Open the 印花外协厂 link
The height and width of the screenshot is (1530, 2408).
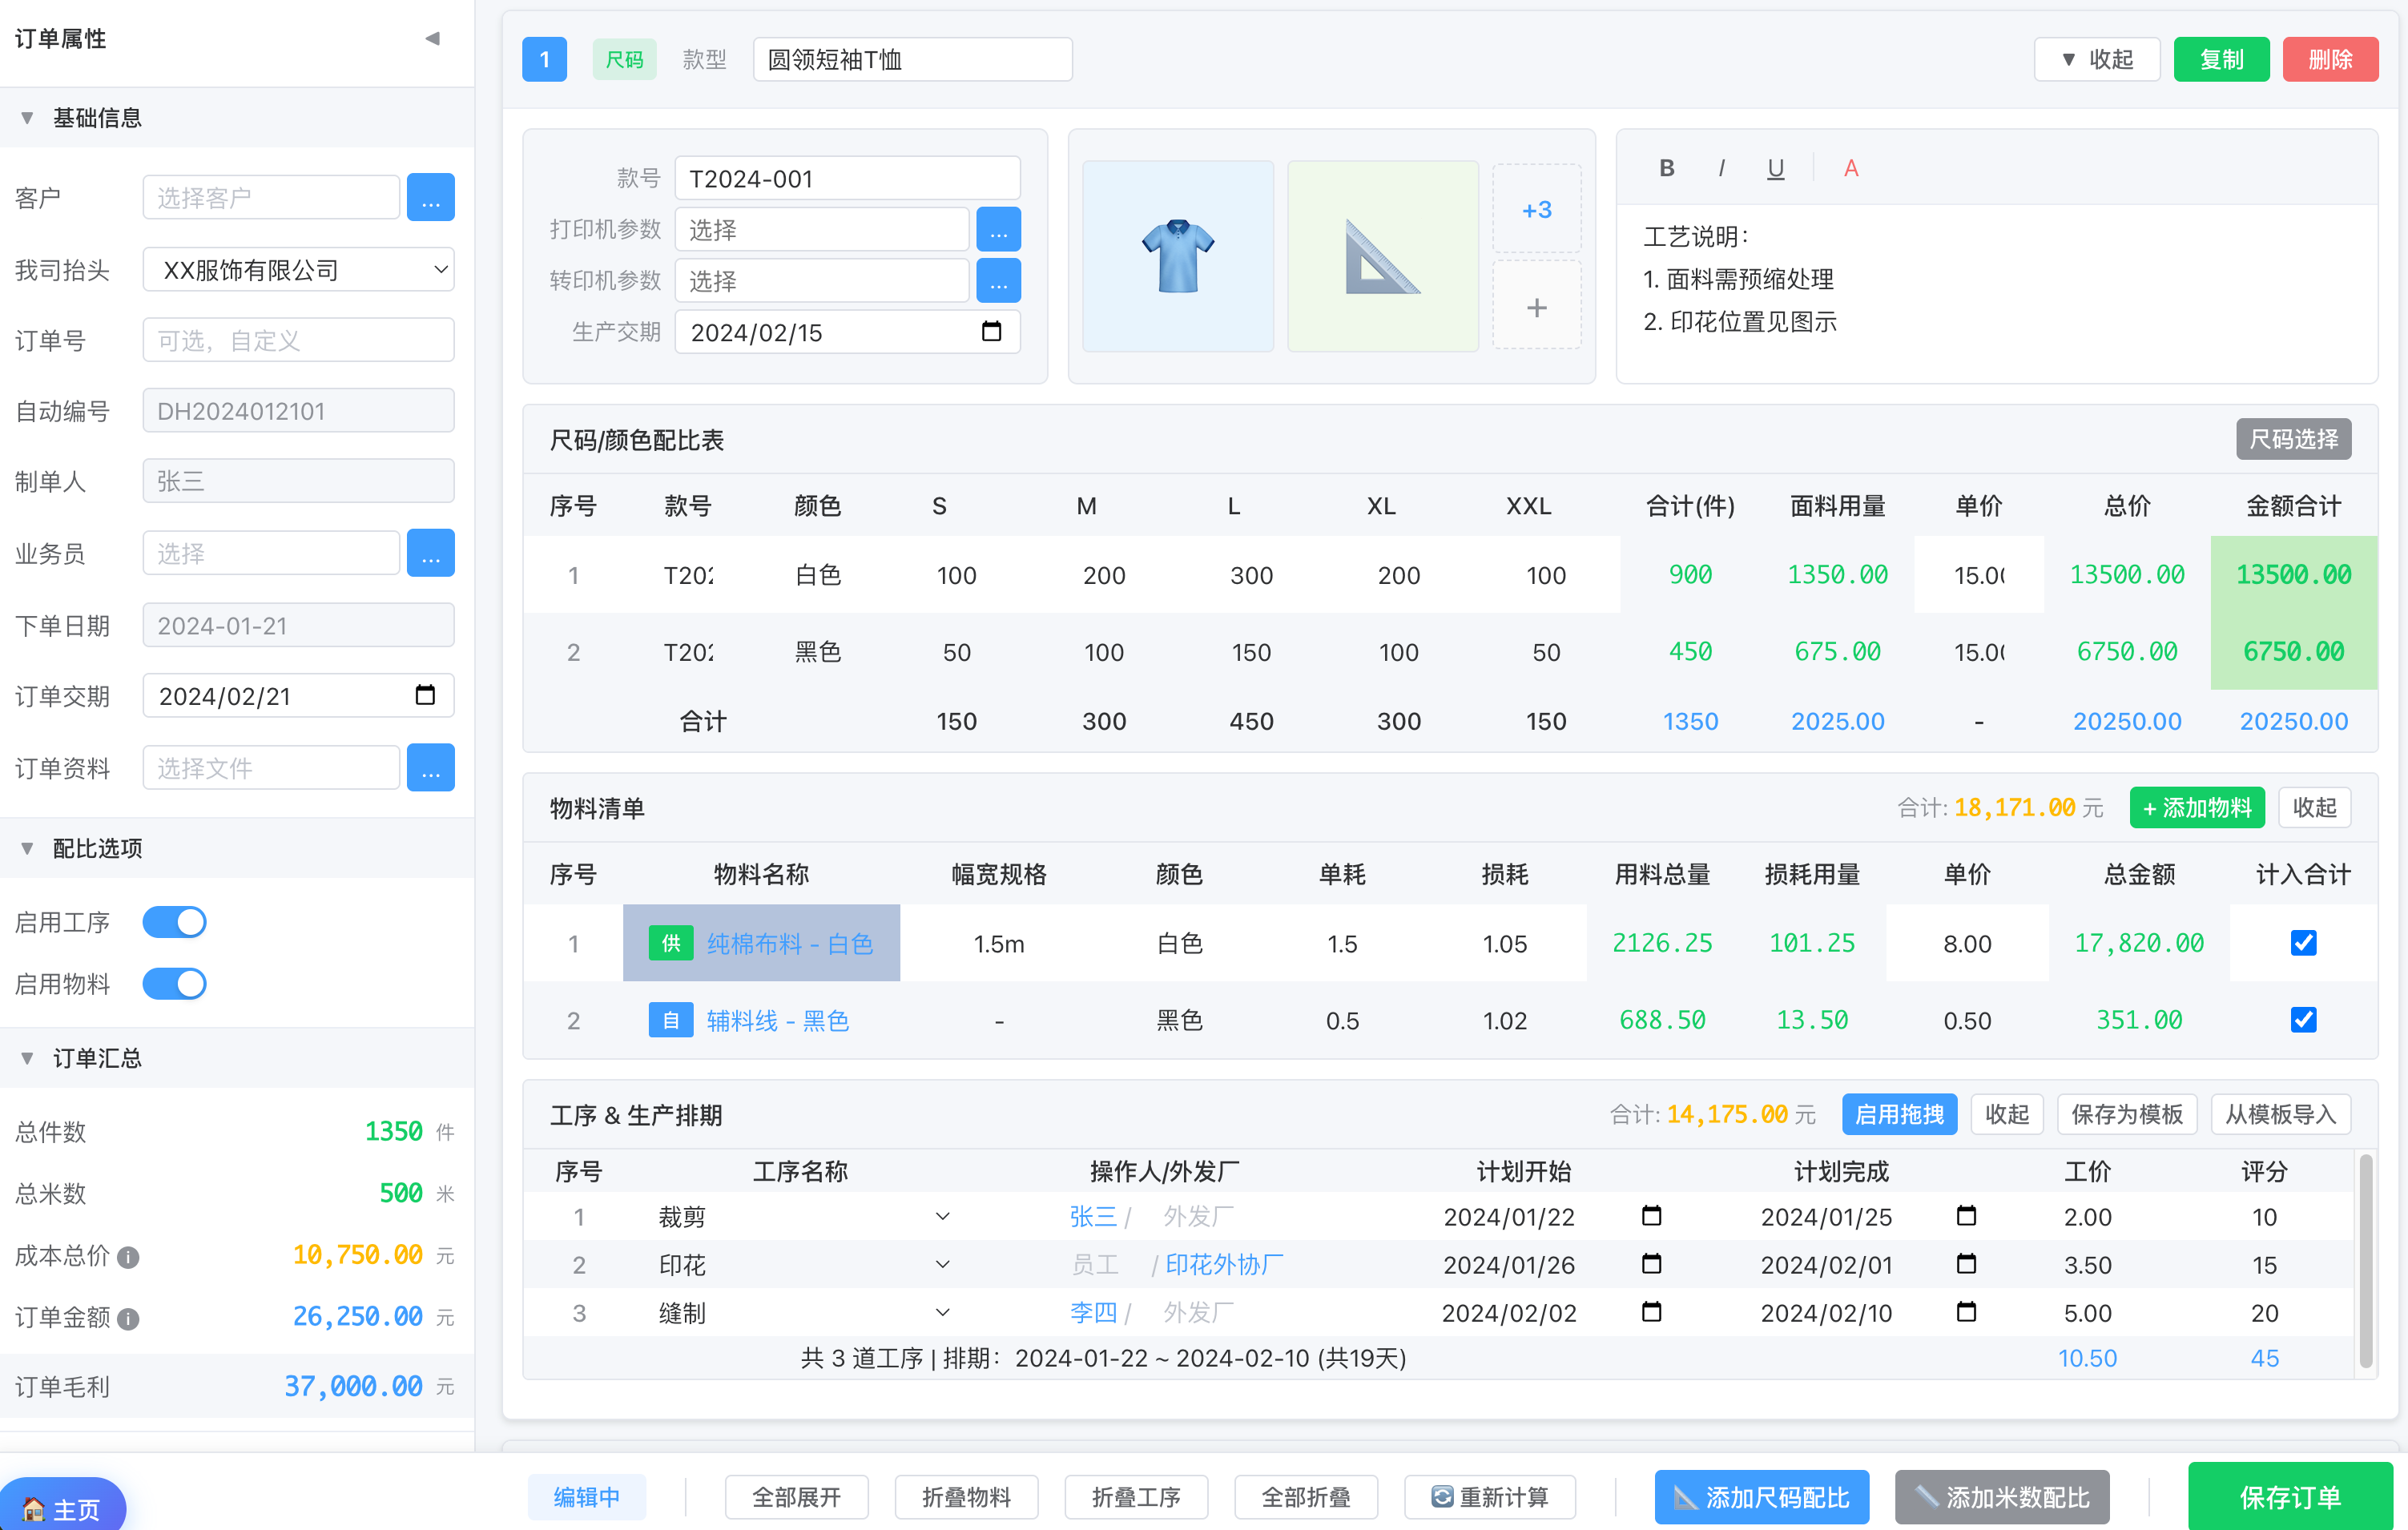[1222, 1264]
